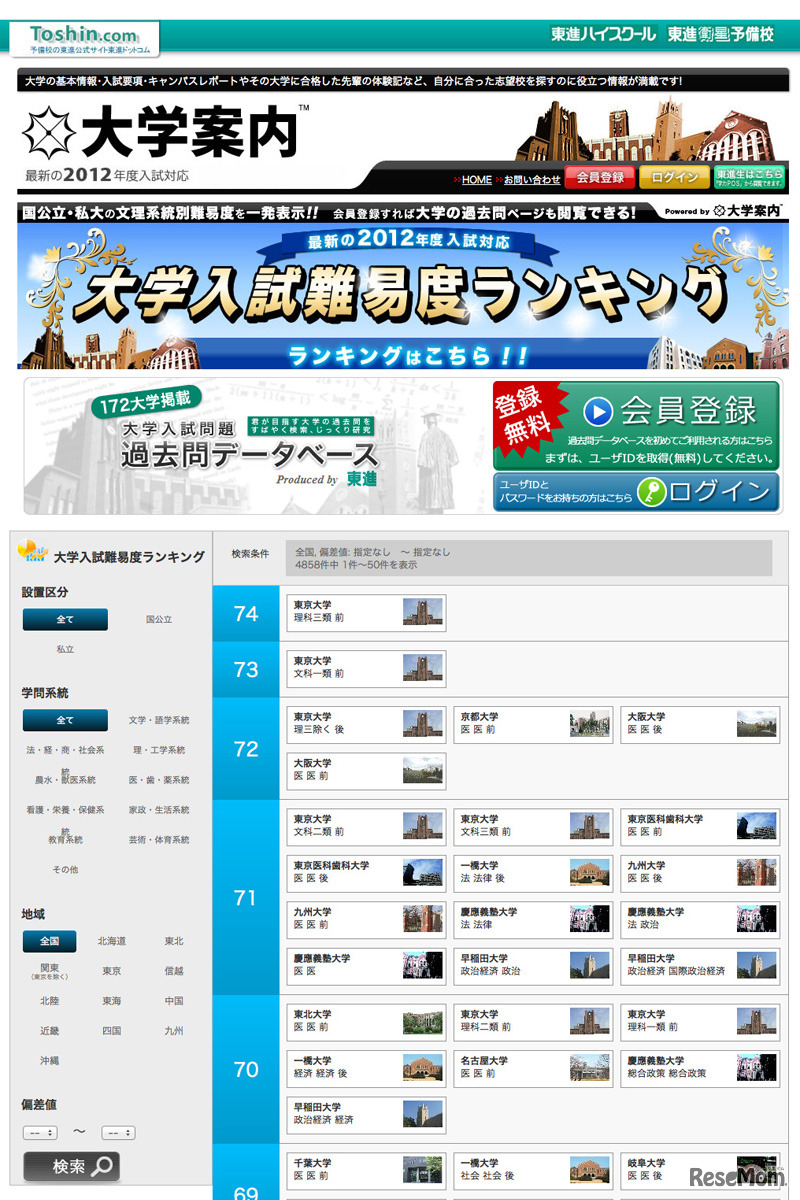The width and height of the screenshot is (800, 1200).
Task: Open the upper 偏差値 bound dropdown
Action: (118, 1133)
